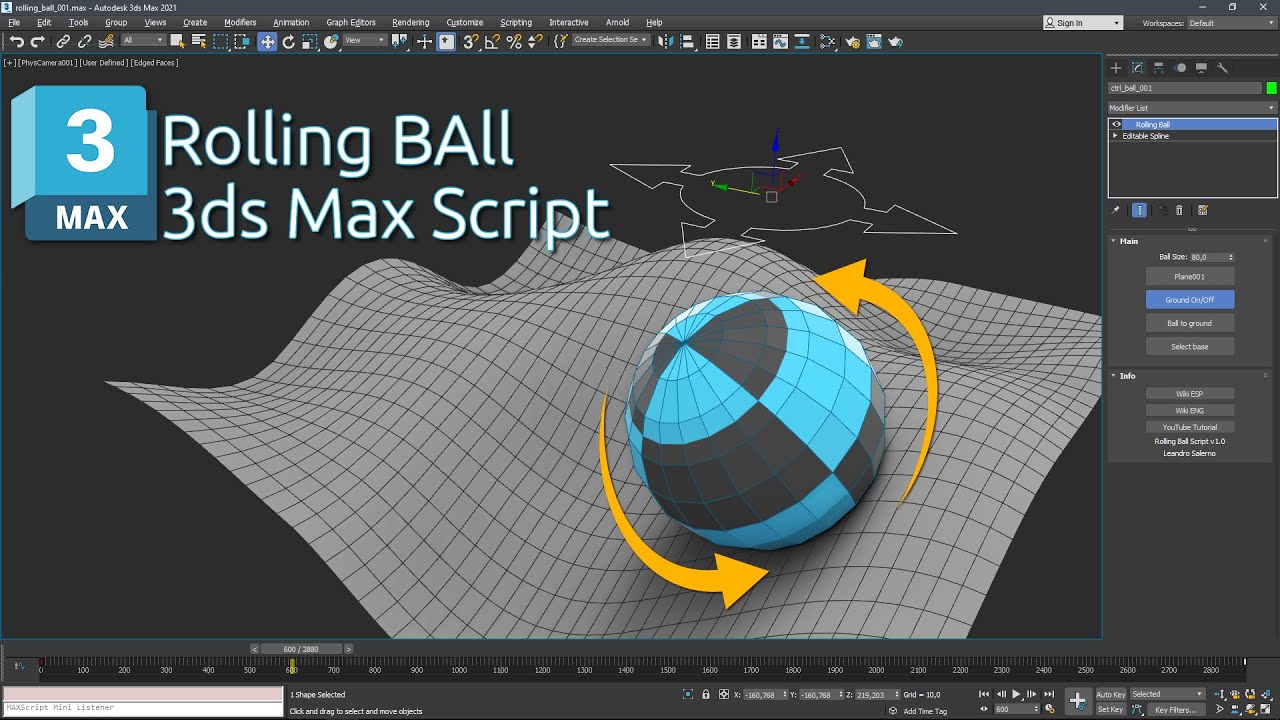Toggle the Spinner Snap button
This screenshot has width=1280, height=720.
pyautogui.click(x=535, y=41)
